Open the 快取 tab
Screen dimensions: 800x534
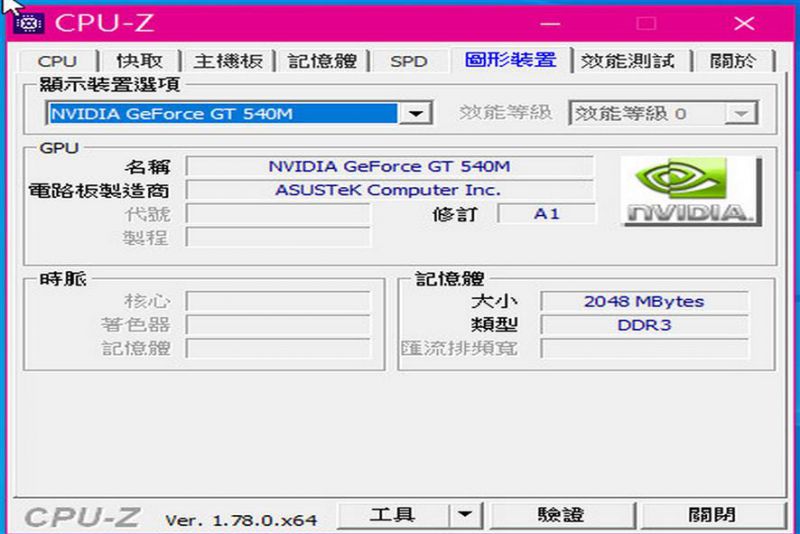point(146,61)
